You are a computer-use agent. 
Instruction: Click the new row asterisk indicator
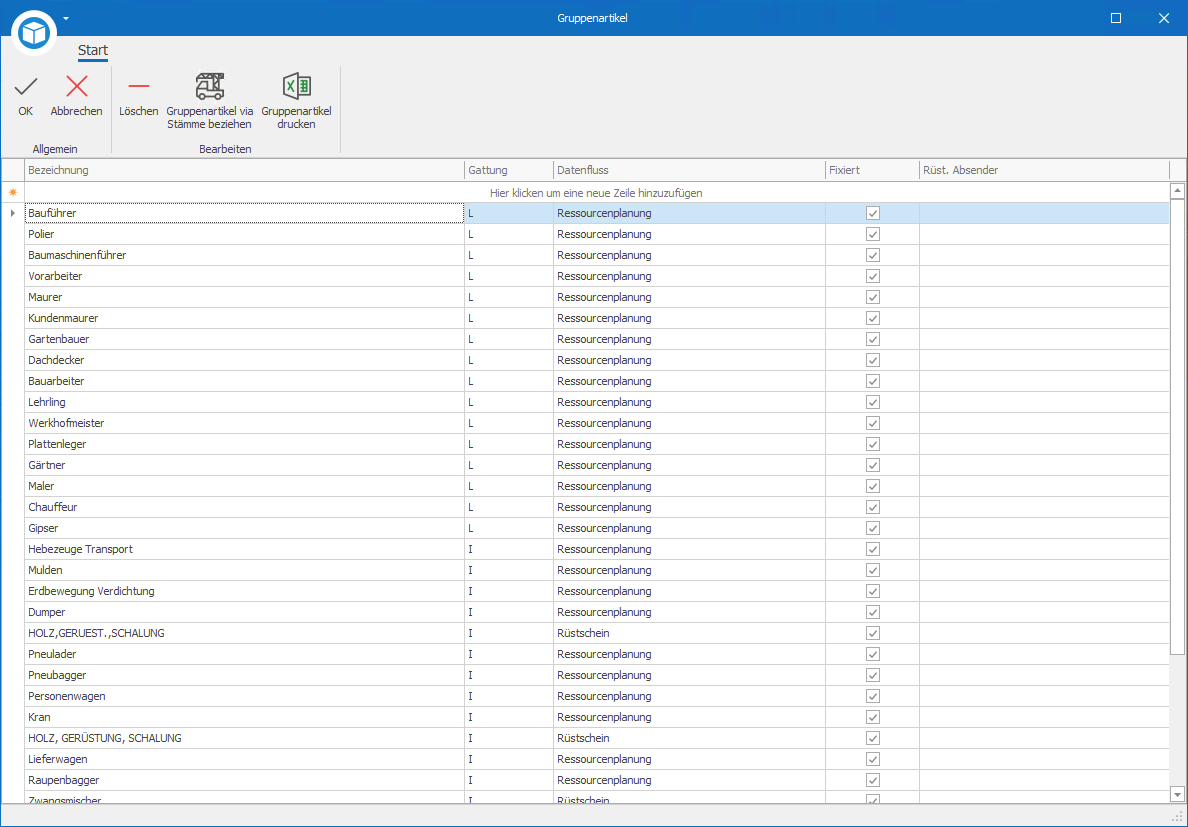click(x=13, y=193)
